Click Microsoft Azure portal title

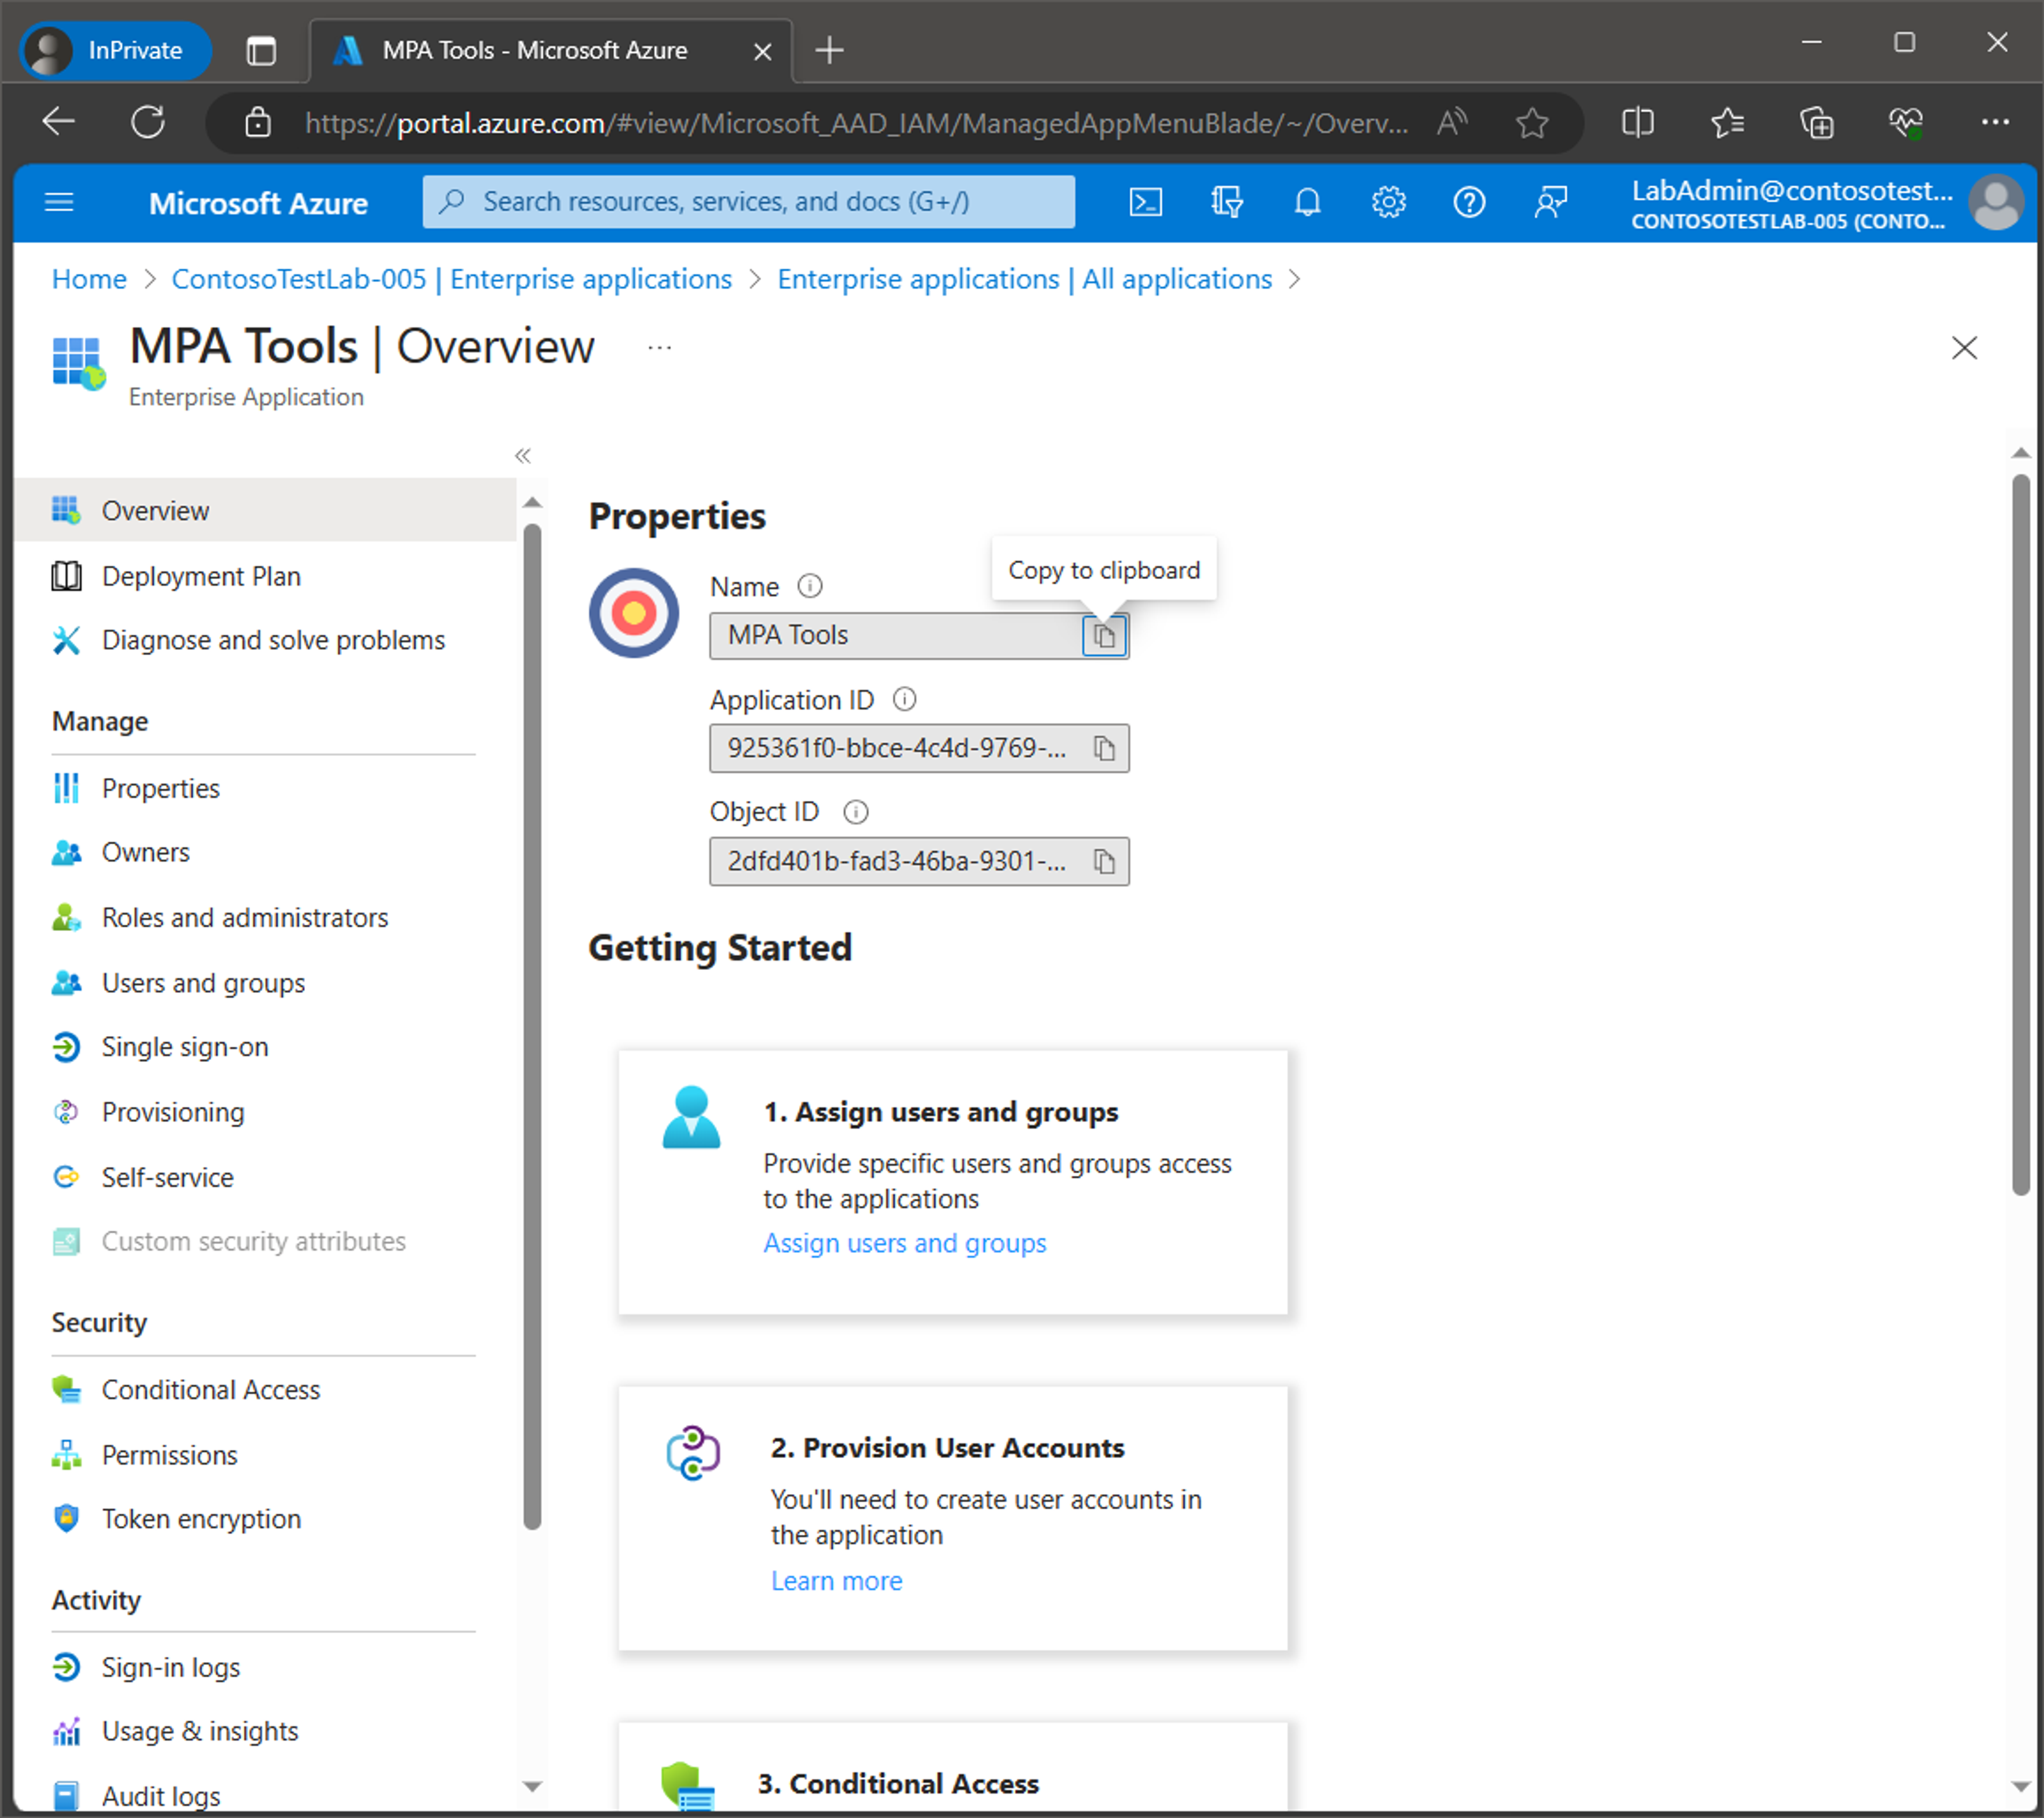coord(258,203)
